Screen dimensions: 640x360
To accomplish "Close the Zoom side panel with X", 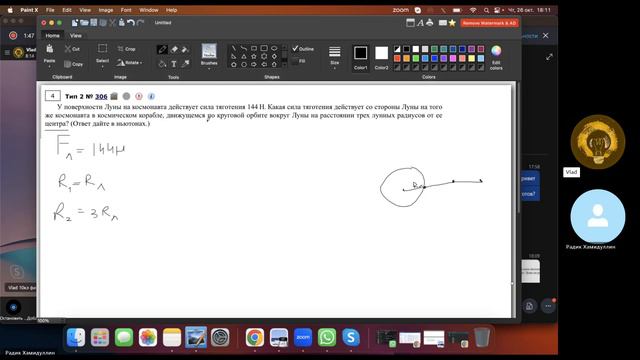I will 546,36.
